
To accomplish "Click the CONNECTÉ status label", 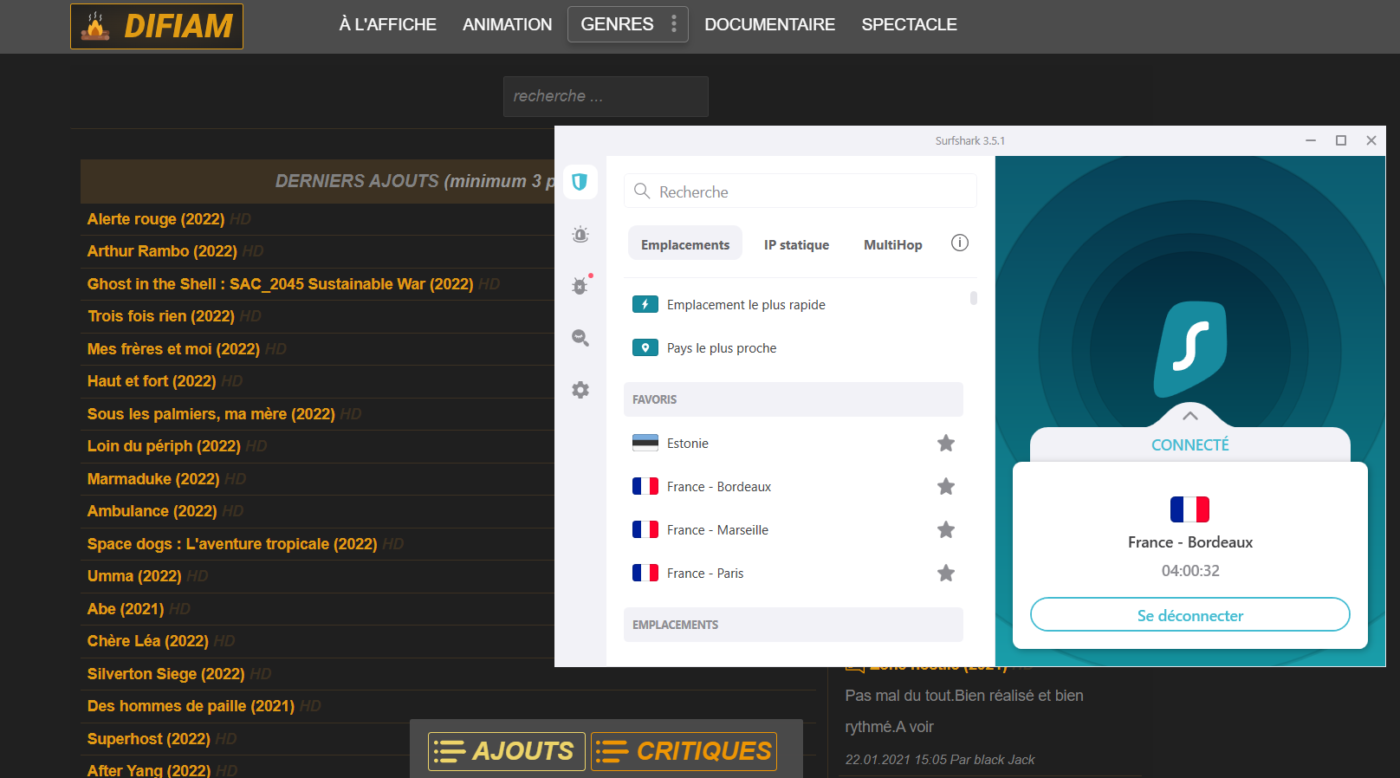I will pos(1190,445).
